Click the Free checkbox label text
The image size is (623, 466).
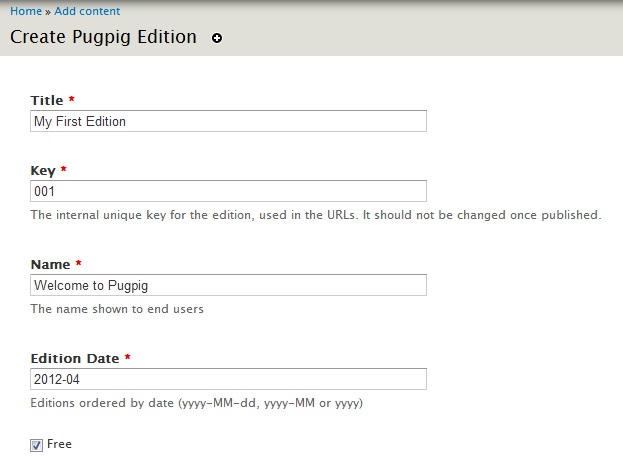[59, 444]
